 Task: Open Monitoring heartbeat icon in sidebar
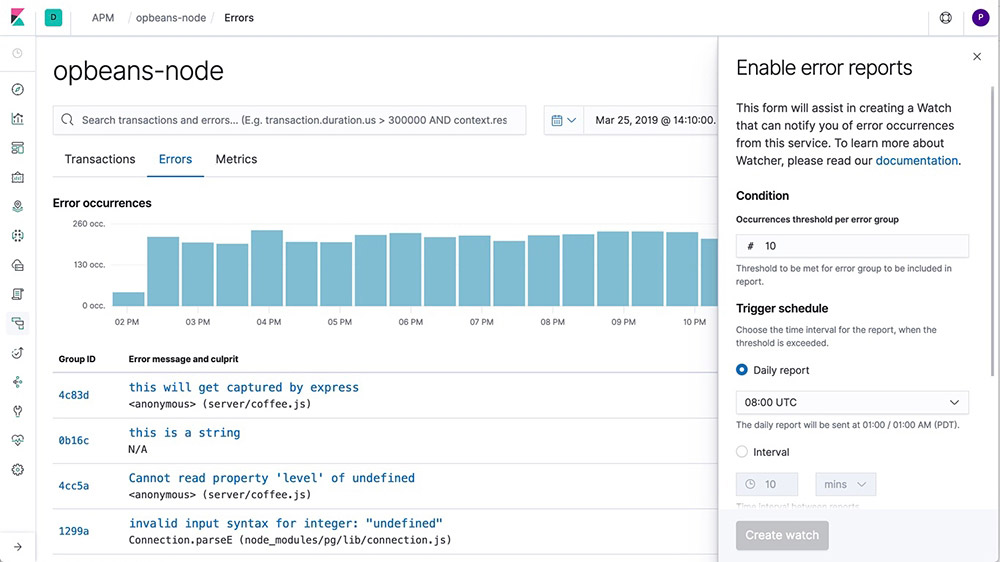[x=17, y=440]
